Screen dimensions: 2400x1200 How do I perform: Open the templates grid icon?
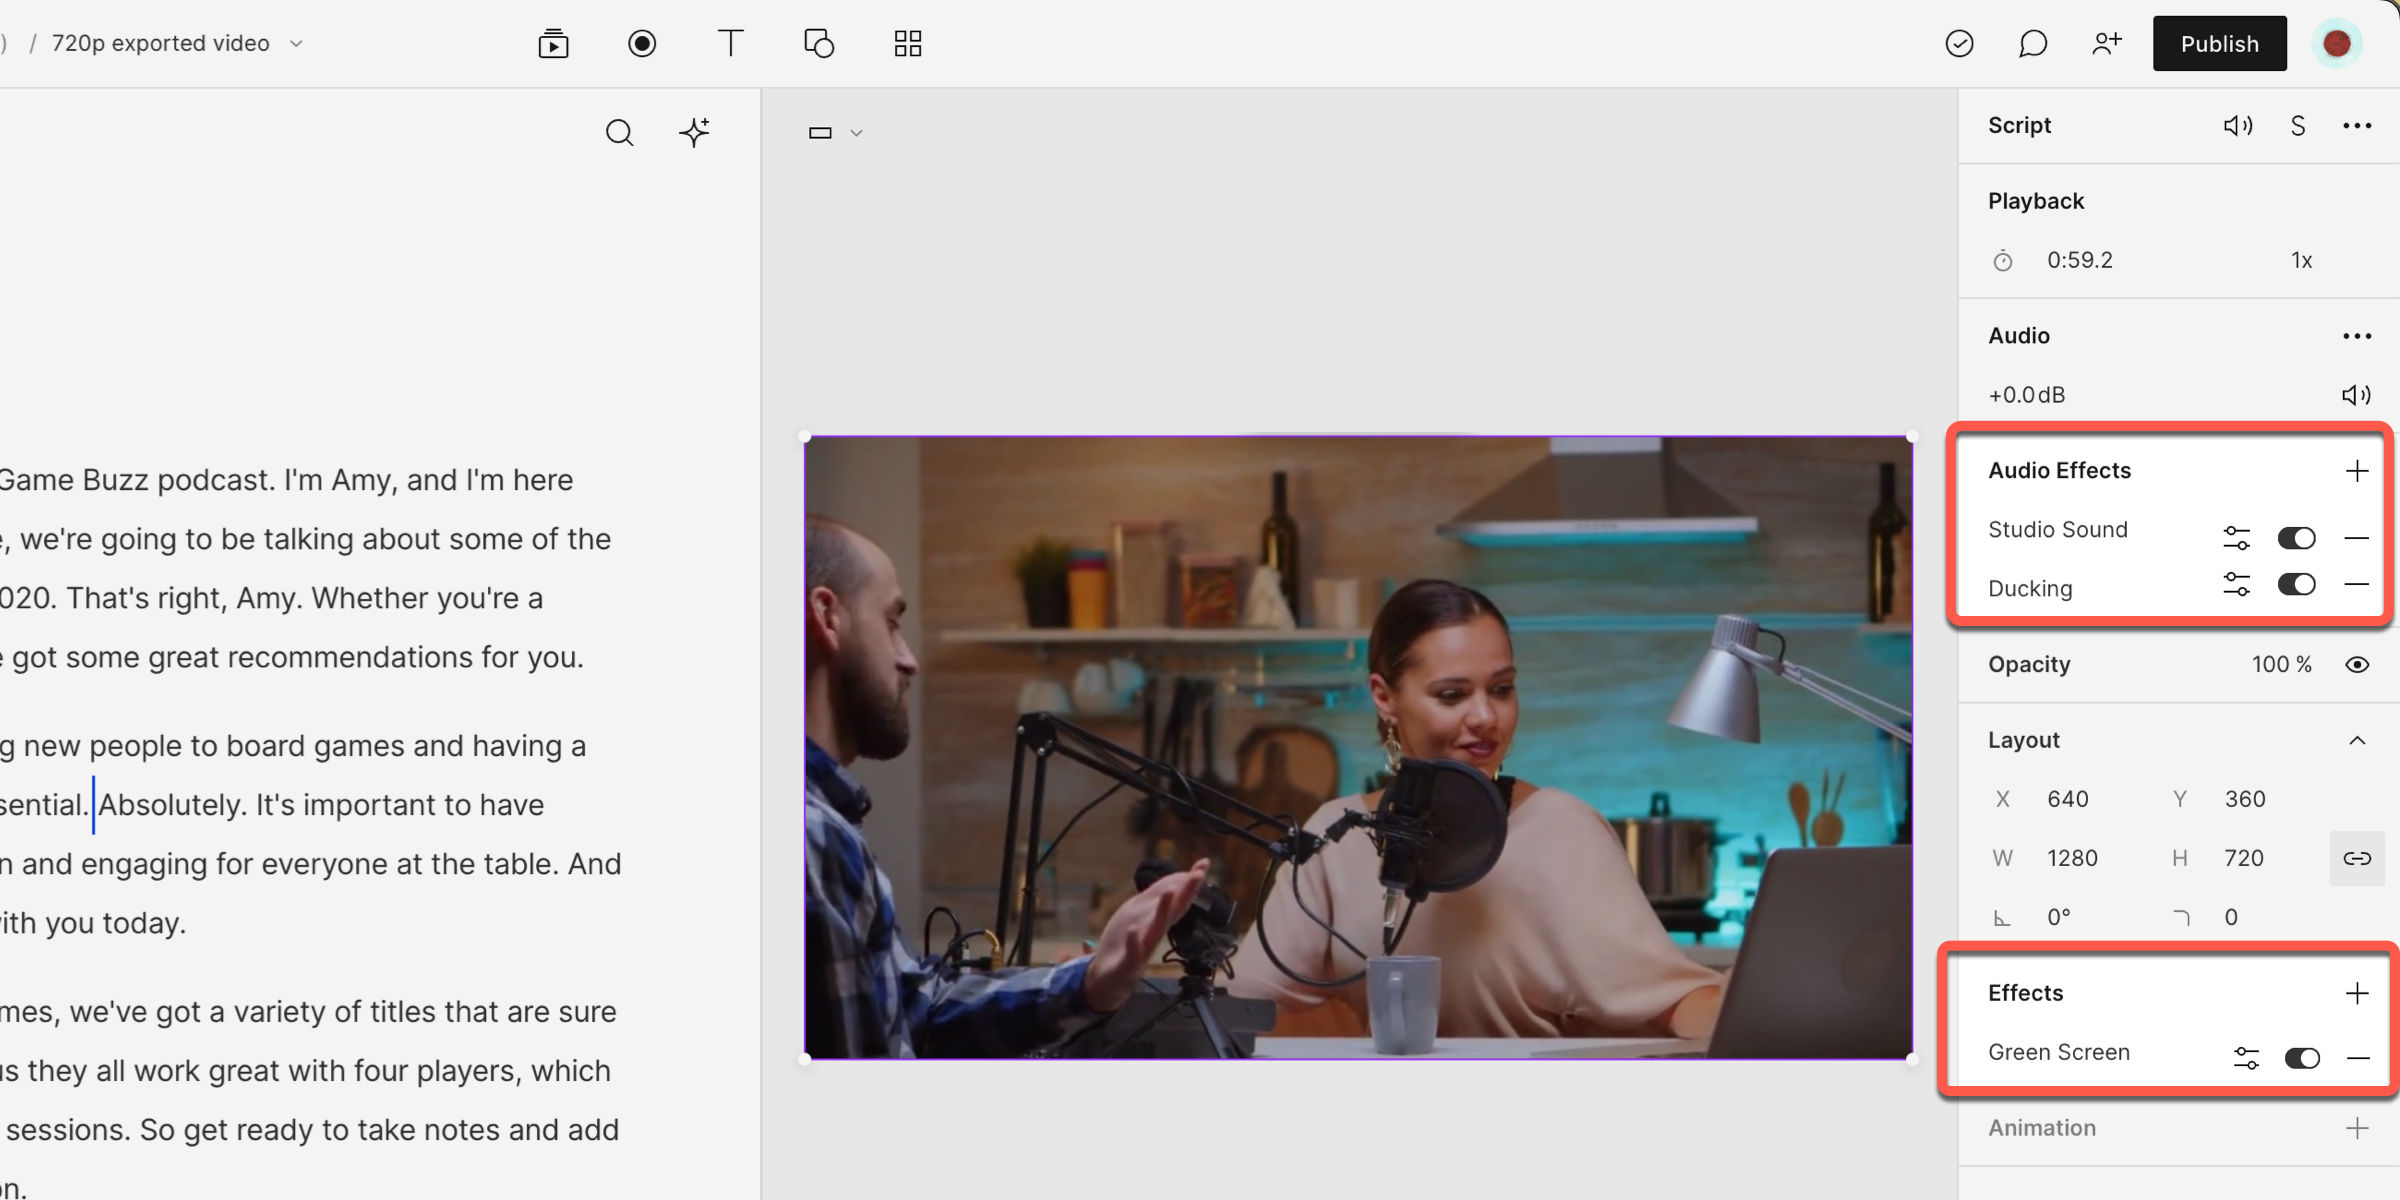[908, 44]
